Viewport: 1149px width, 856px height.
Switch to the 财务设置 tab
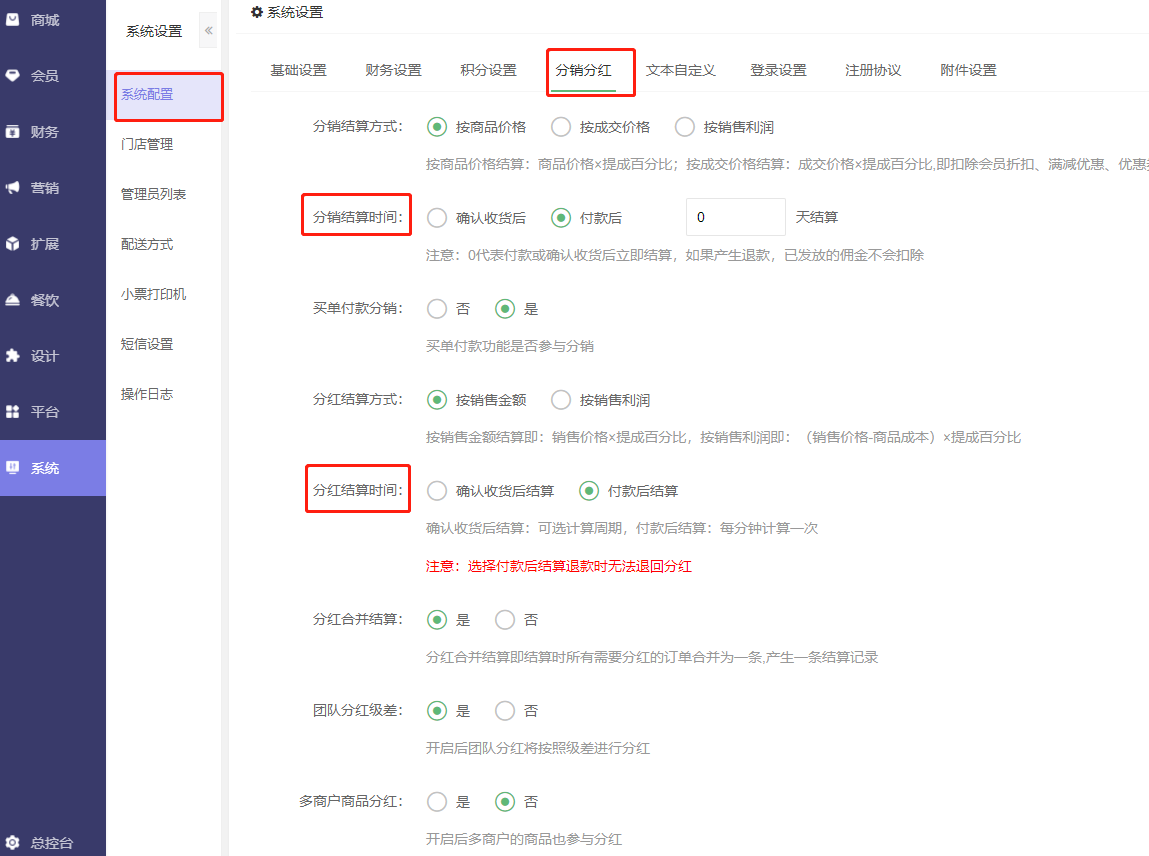[x=393, y=70]
